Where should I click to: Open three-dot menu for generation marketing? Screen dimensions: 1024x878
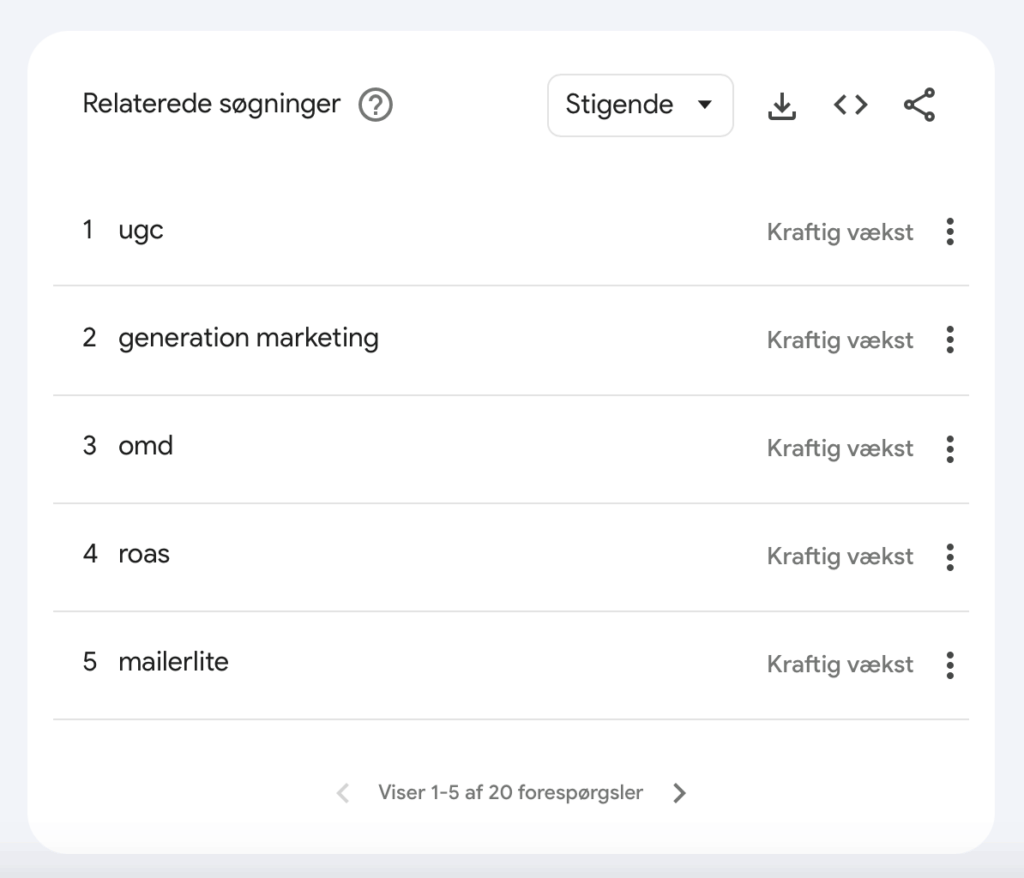pos(949,340)
